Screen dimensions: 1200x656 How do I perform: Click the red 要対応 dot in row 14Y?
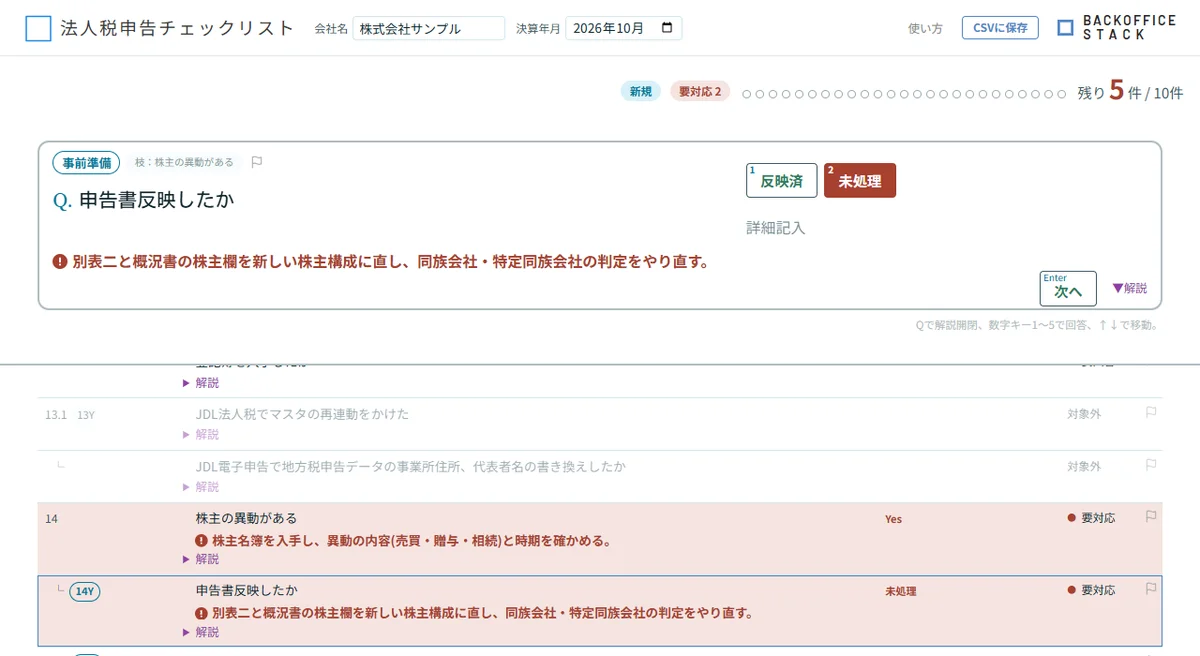click(1071, 590)
